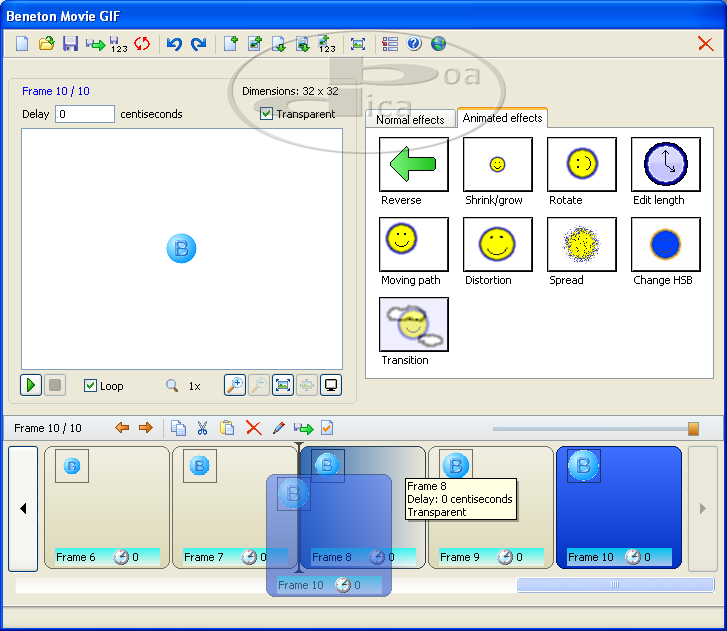Viewport: 727px width, 631px height.
Task: Open the Help question mark icon
Action: (414, 44)
